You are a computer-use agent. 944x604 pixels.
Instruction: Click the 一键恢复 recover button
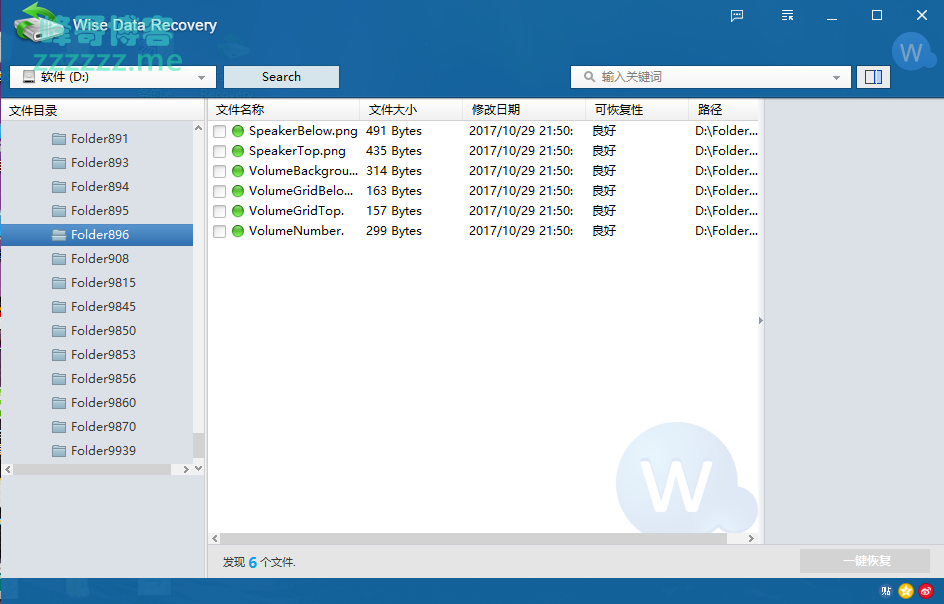click(865, 561)
